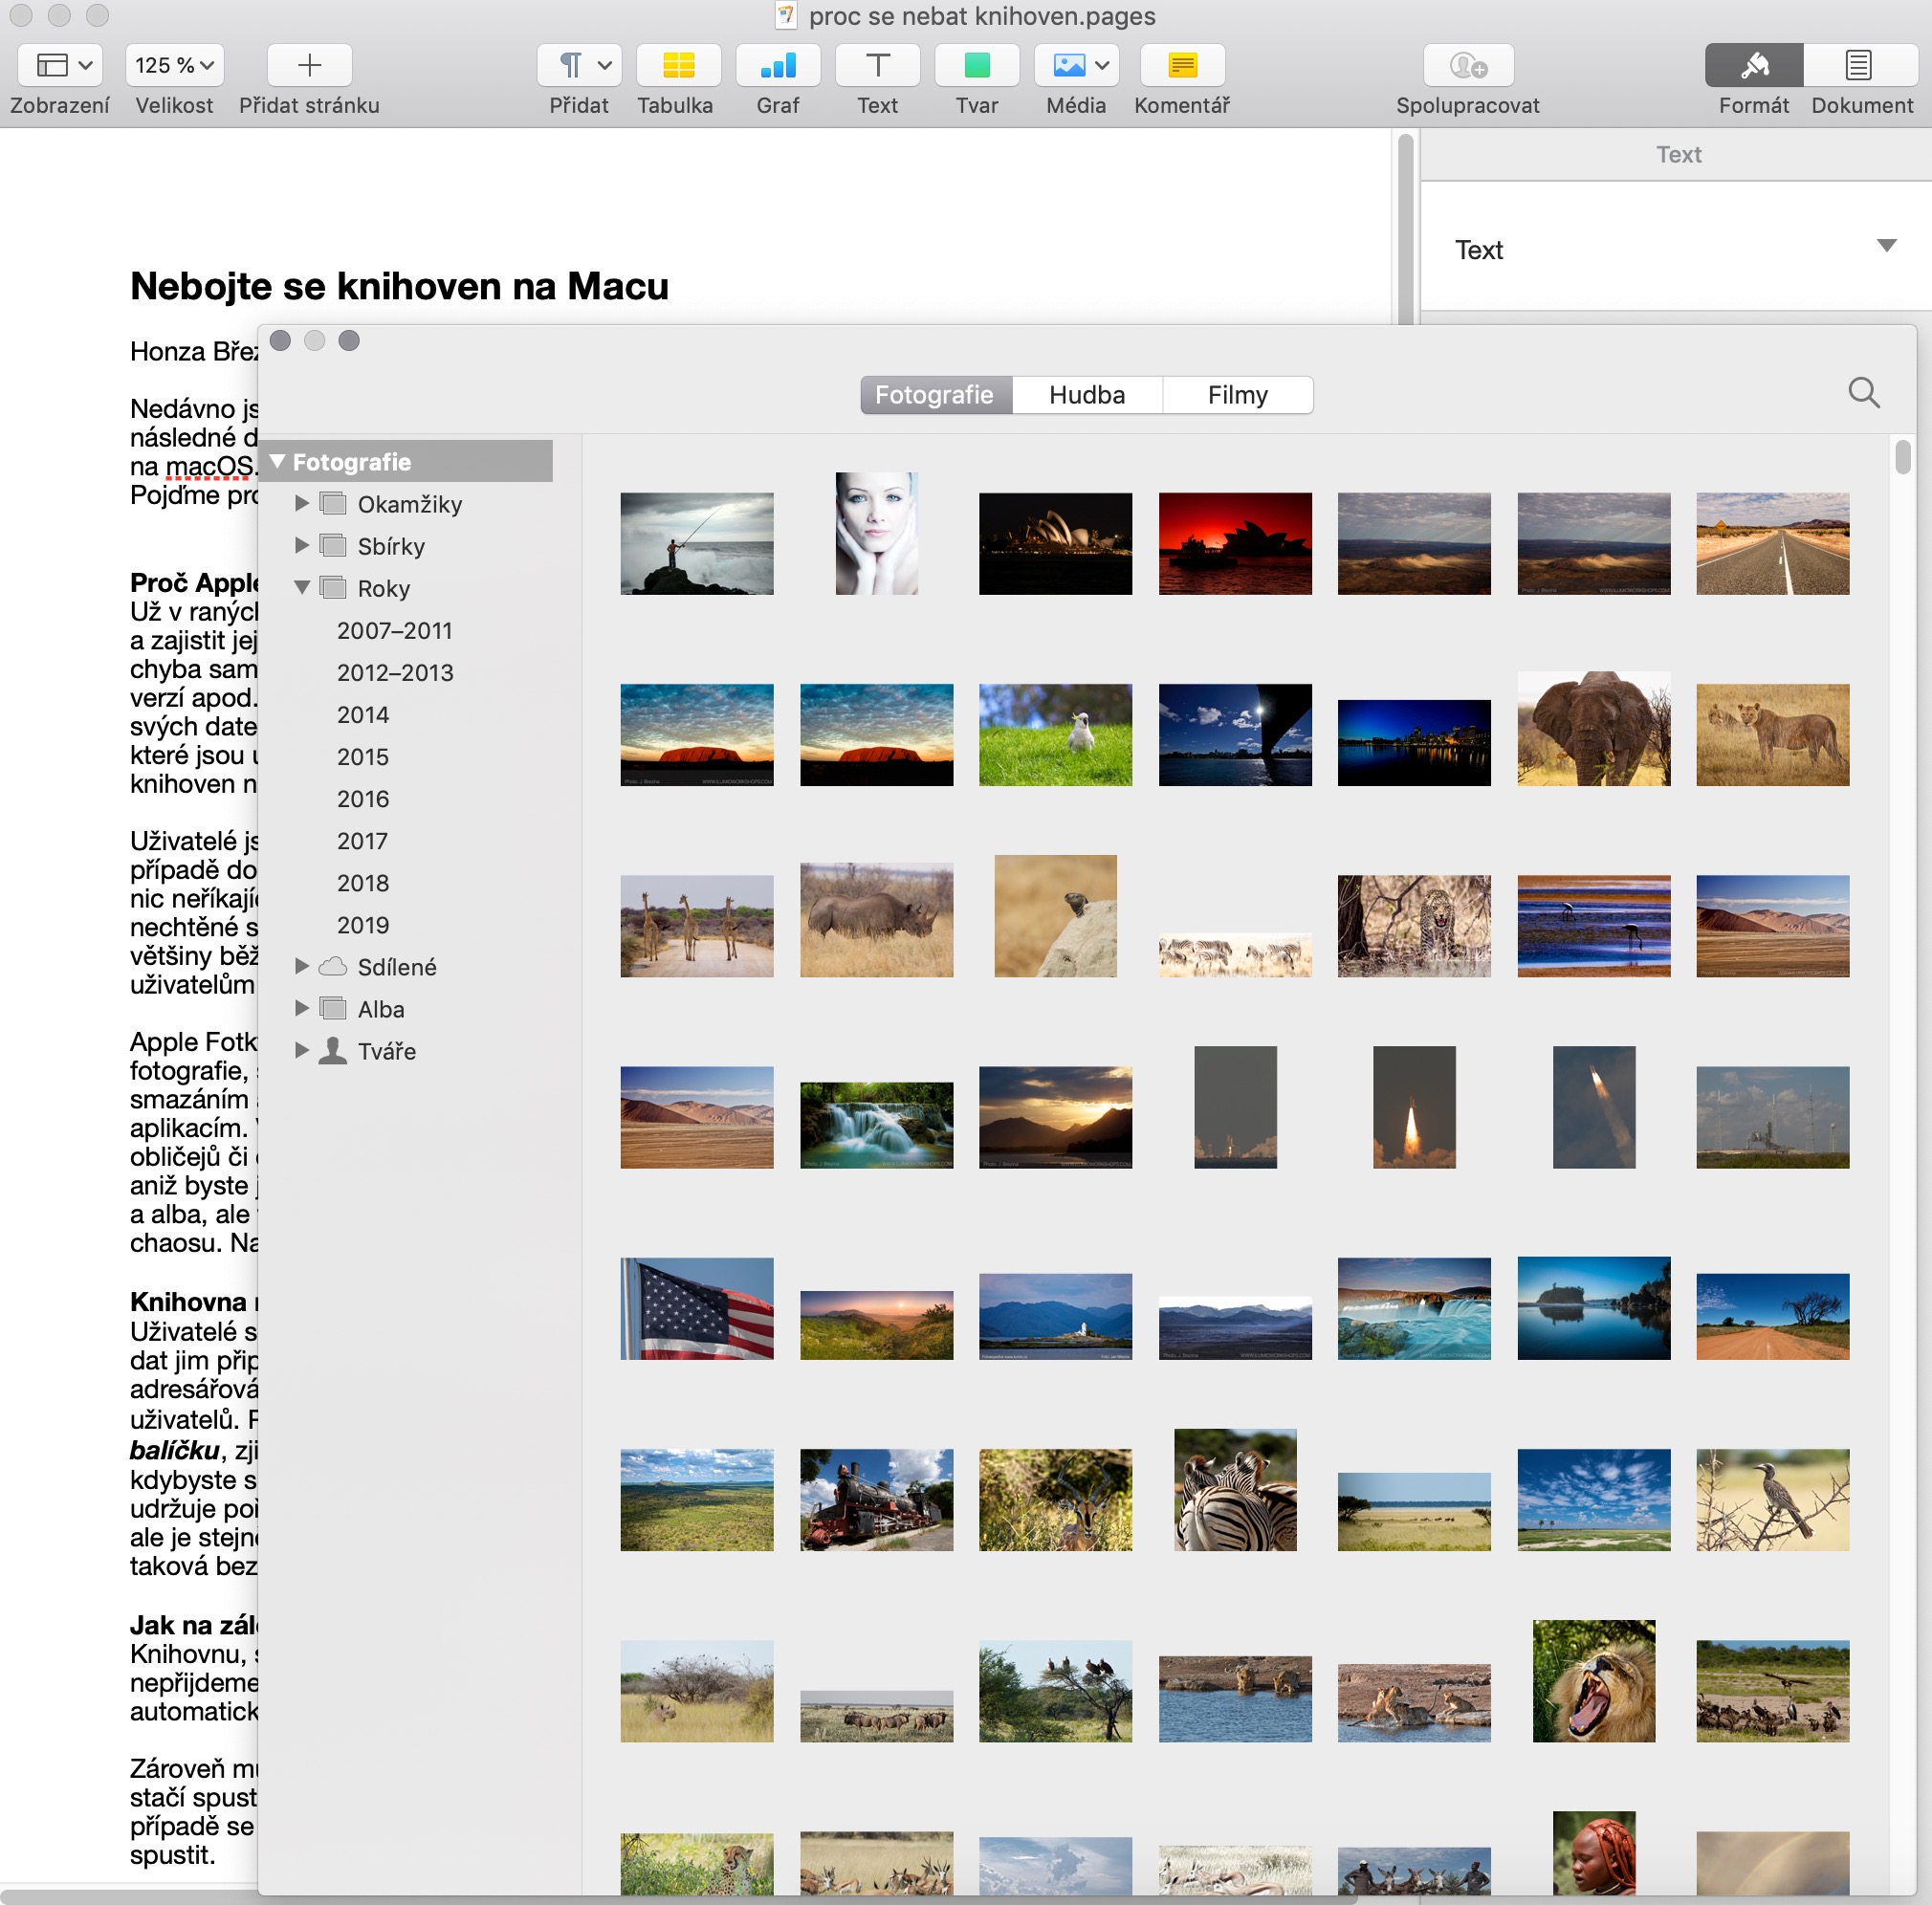The image size is (1932, 1905).
Task: Add a note with Komentář icon
Action: (1181, 66)
